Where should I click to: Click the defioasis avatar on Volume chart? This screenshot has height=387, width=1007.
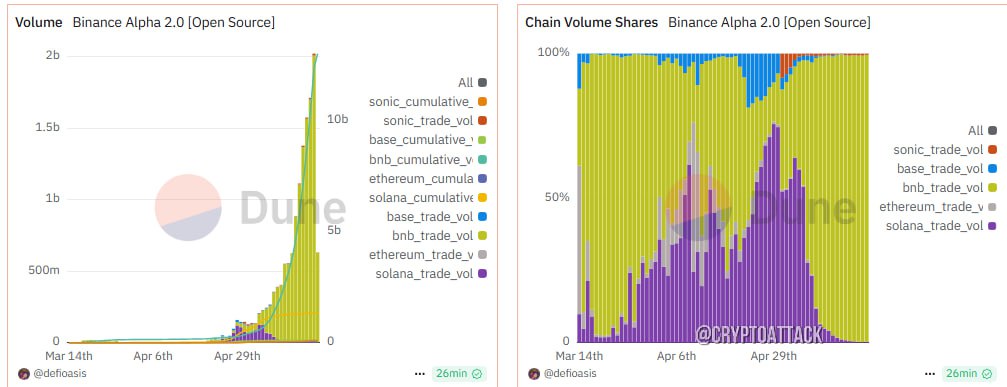[x=24, y=374]
